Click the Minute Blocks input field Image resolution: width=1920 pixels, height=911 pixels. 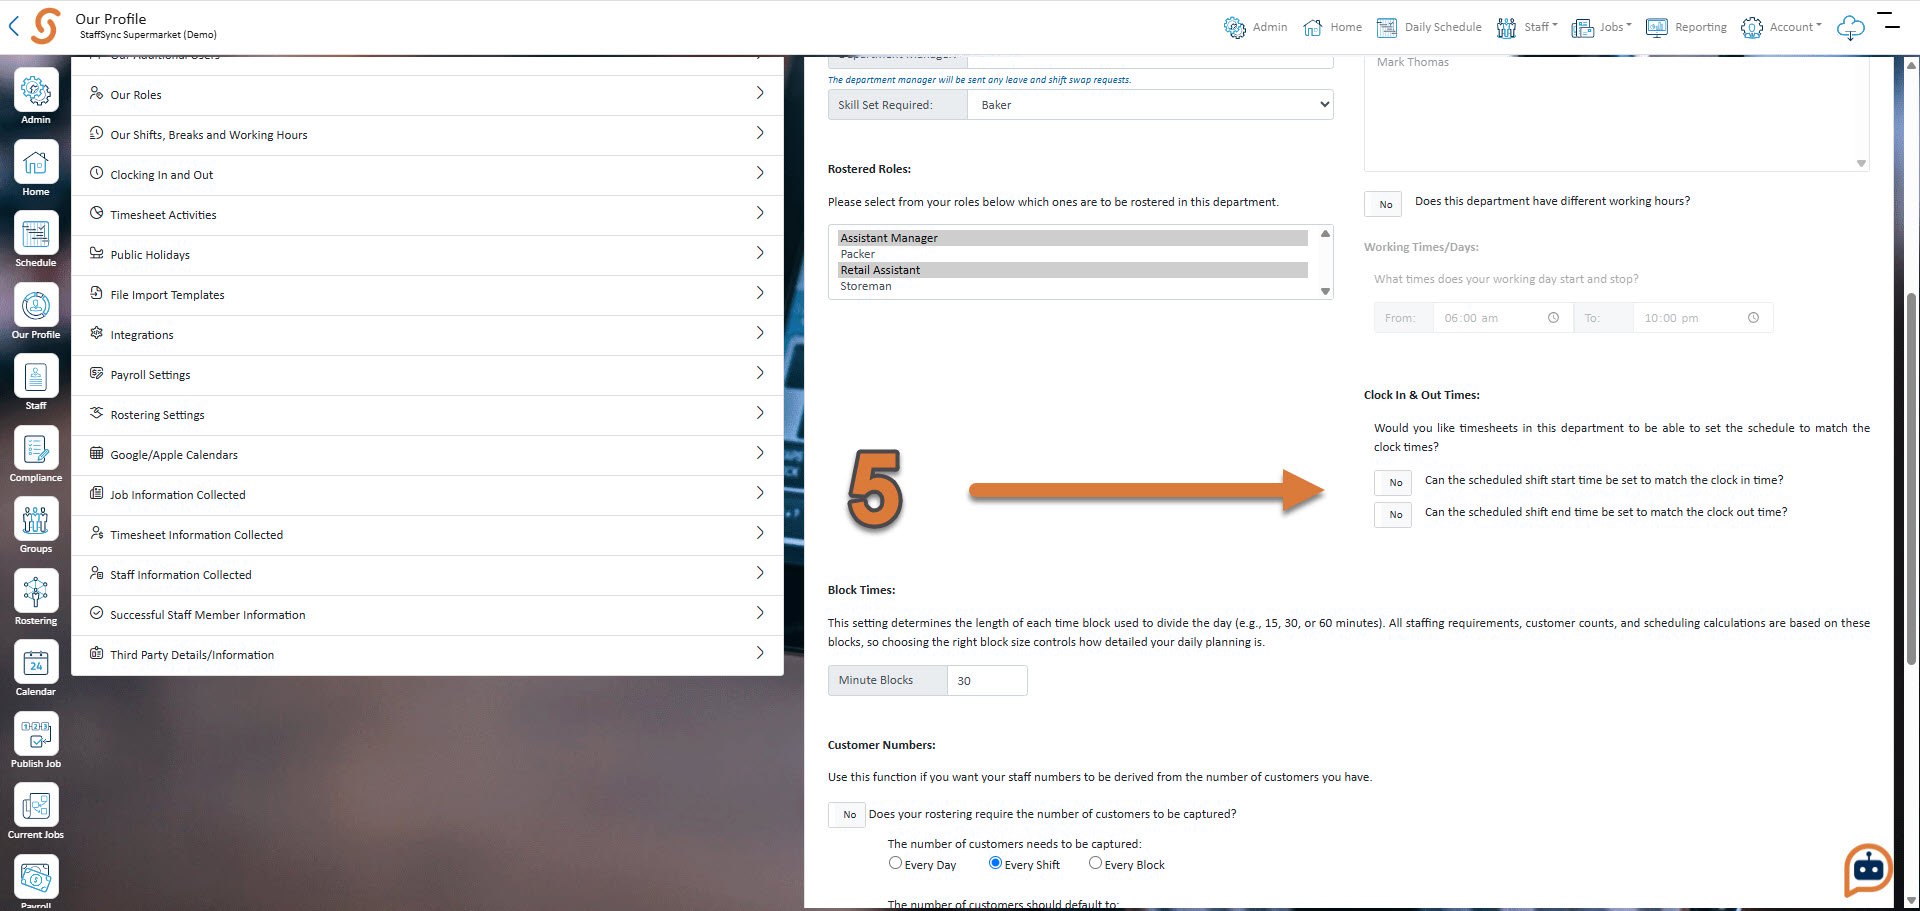pyautogui.click(x=987, y=681)
